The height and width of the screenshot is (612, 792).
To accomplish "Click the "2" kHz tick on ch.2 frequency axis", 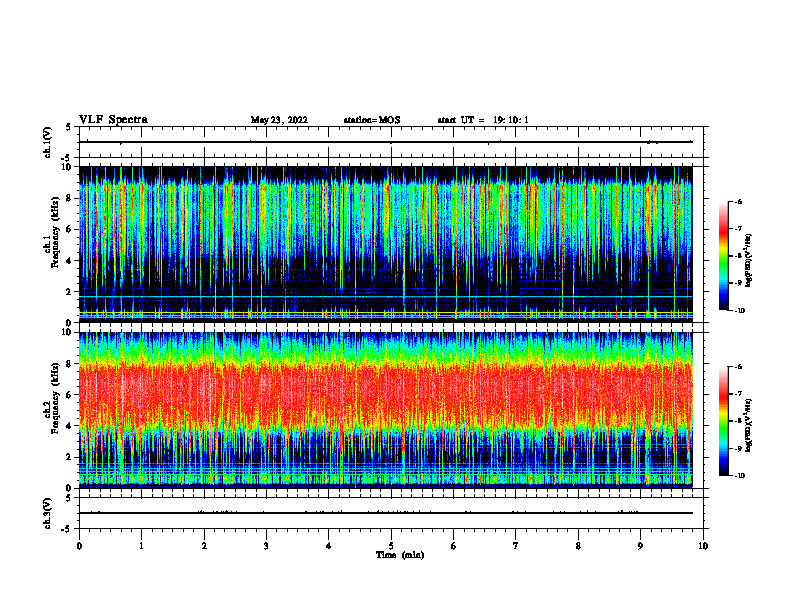I will coord(70,457).
